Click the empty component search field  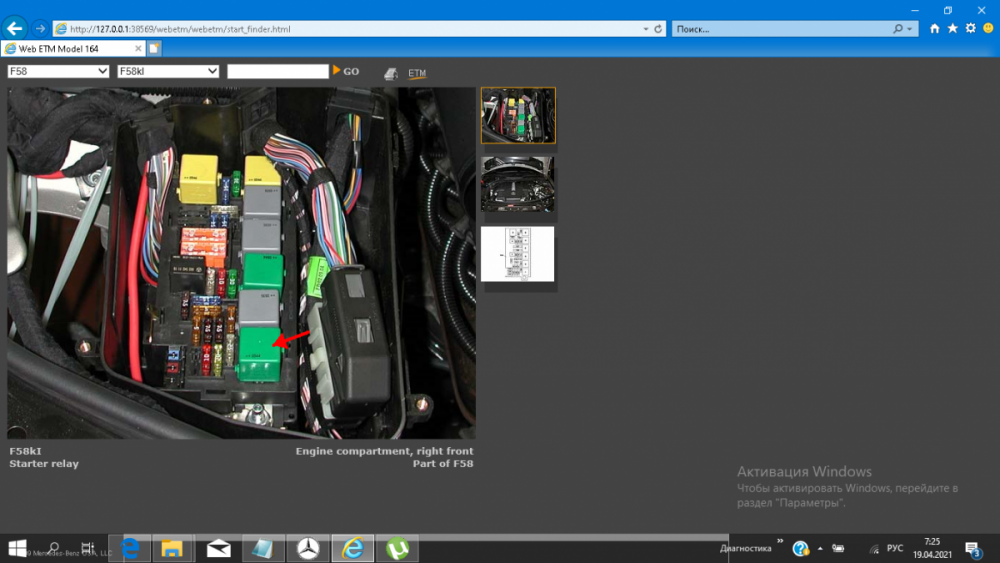click(277, 71)
